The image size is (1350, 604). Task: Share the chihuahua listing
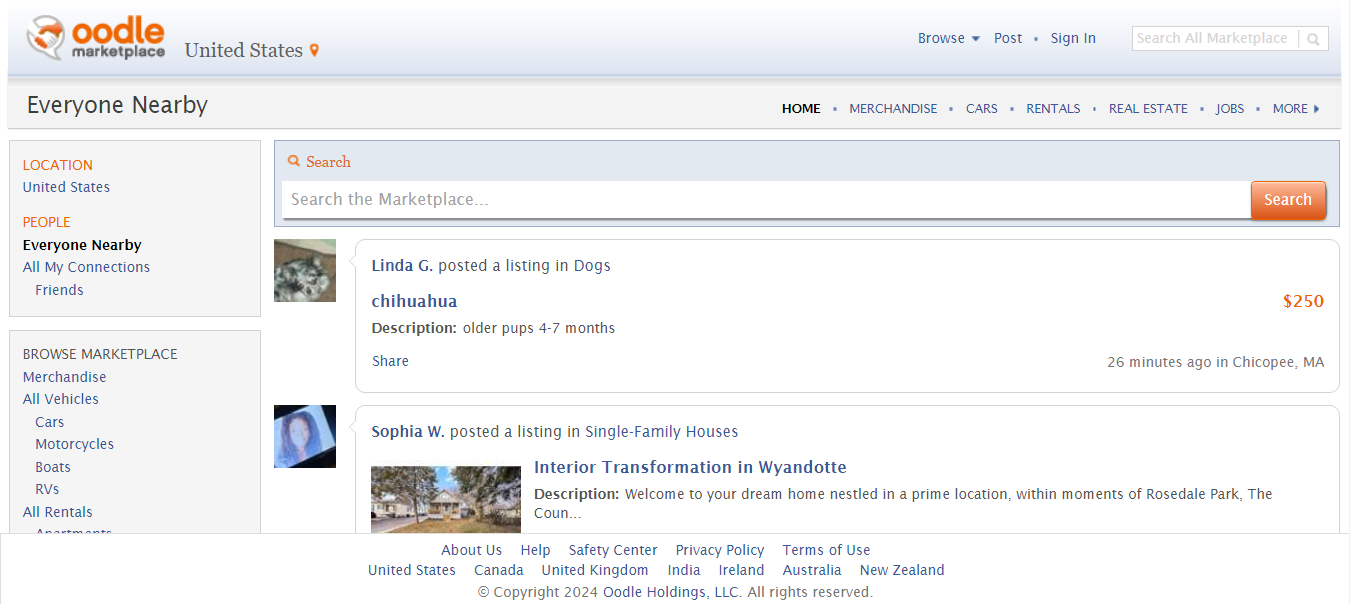tap(390, 361)
